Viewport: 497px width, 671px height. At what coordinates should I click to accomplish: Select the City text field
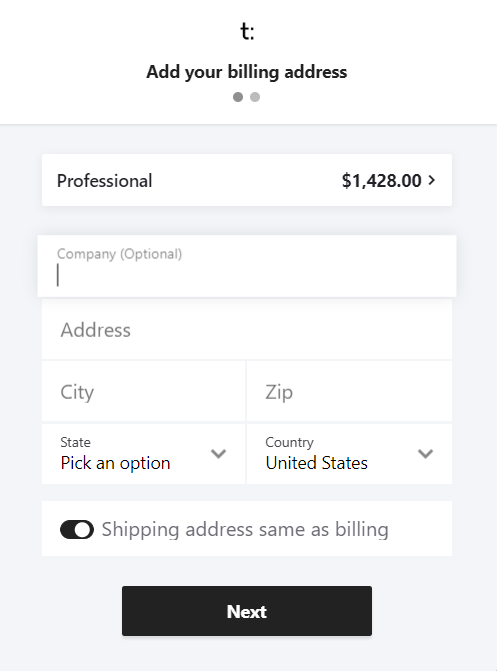pyautogui.click(x=144, y=392)
